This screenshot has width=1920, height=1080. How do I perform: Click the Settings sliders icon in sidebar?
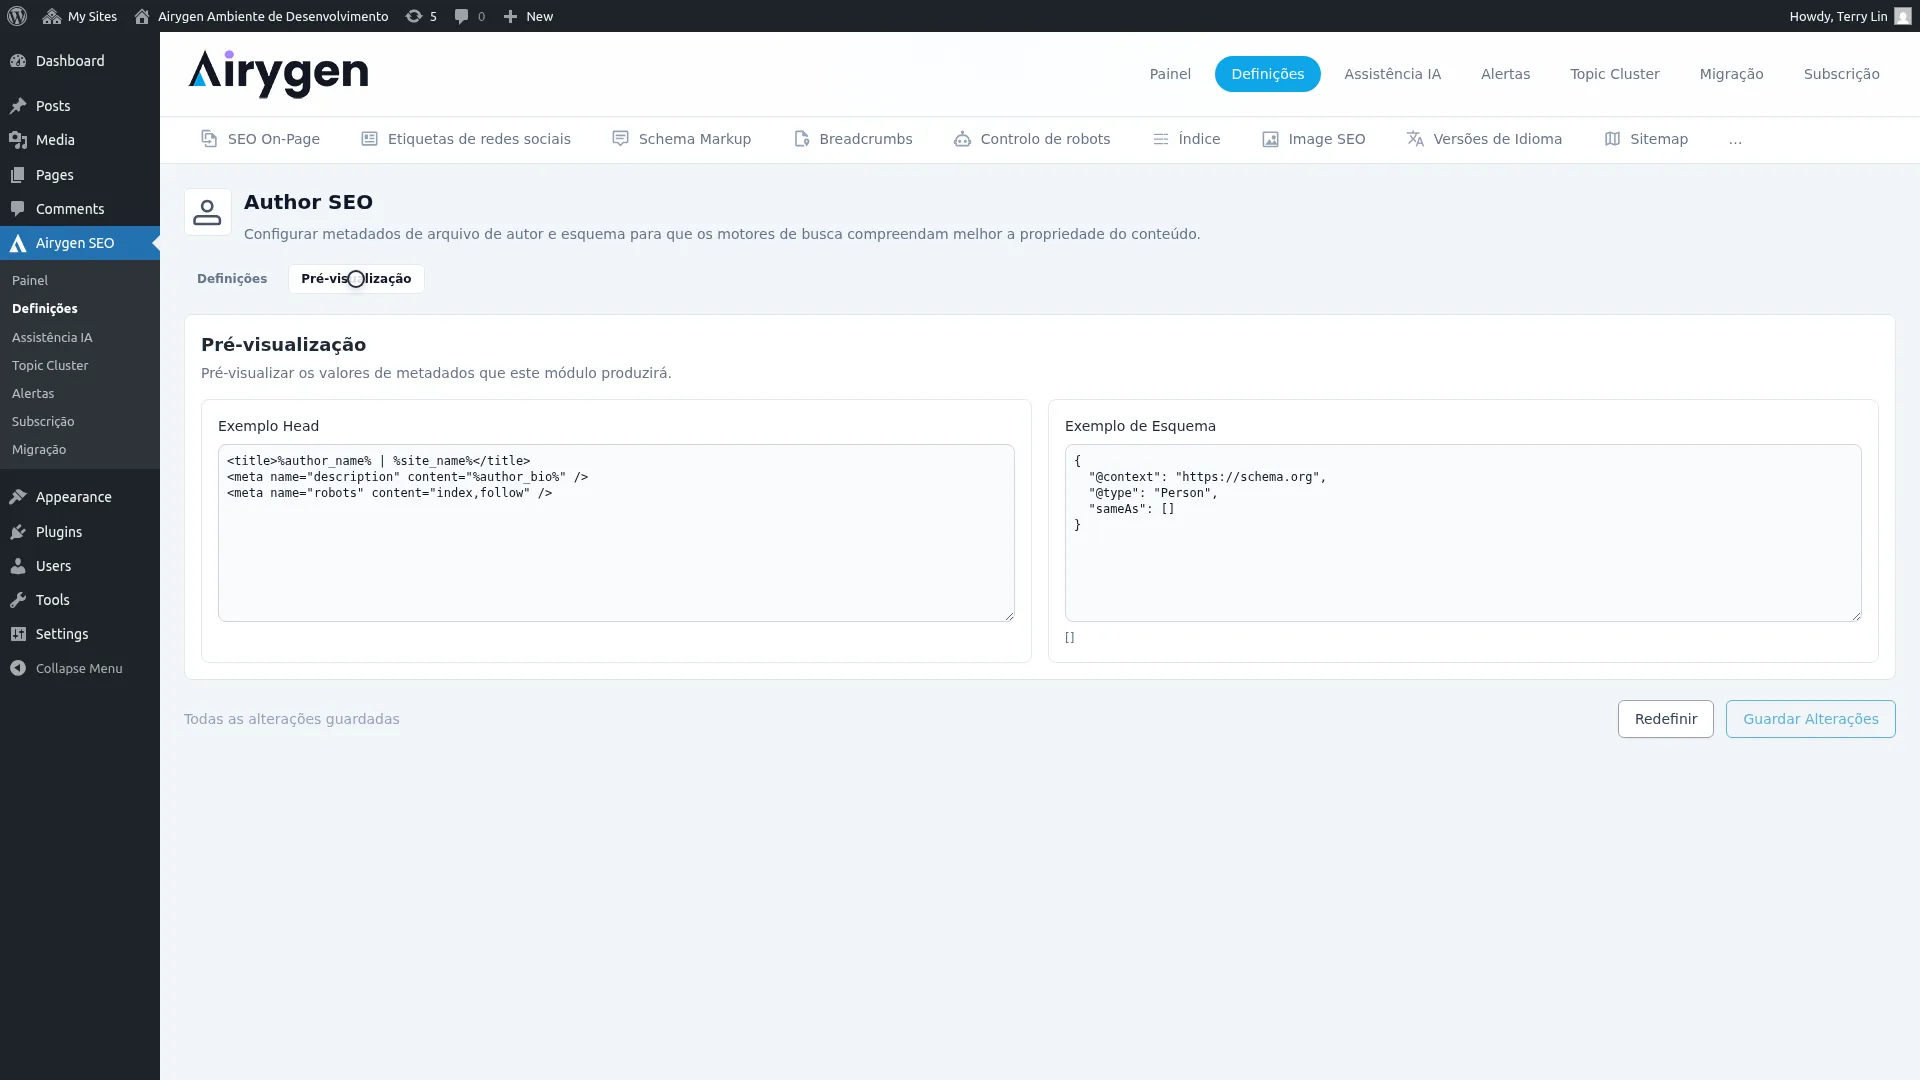click(x=18, y=634)
